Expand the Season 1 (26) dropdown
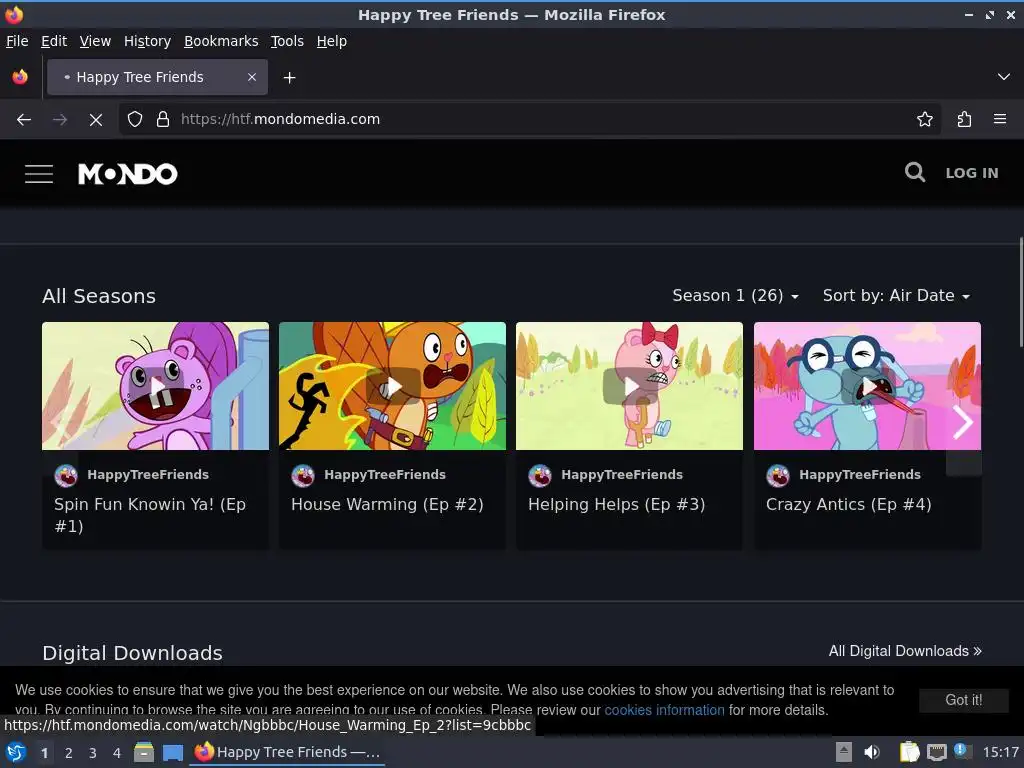Image resolution: width=1024 pixels, height=768 pixels. (x=735, y=296)
